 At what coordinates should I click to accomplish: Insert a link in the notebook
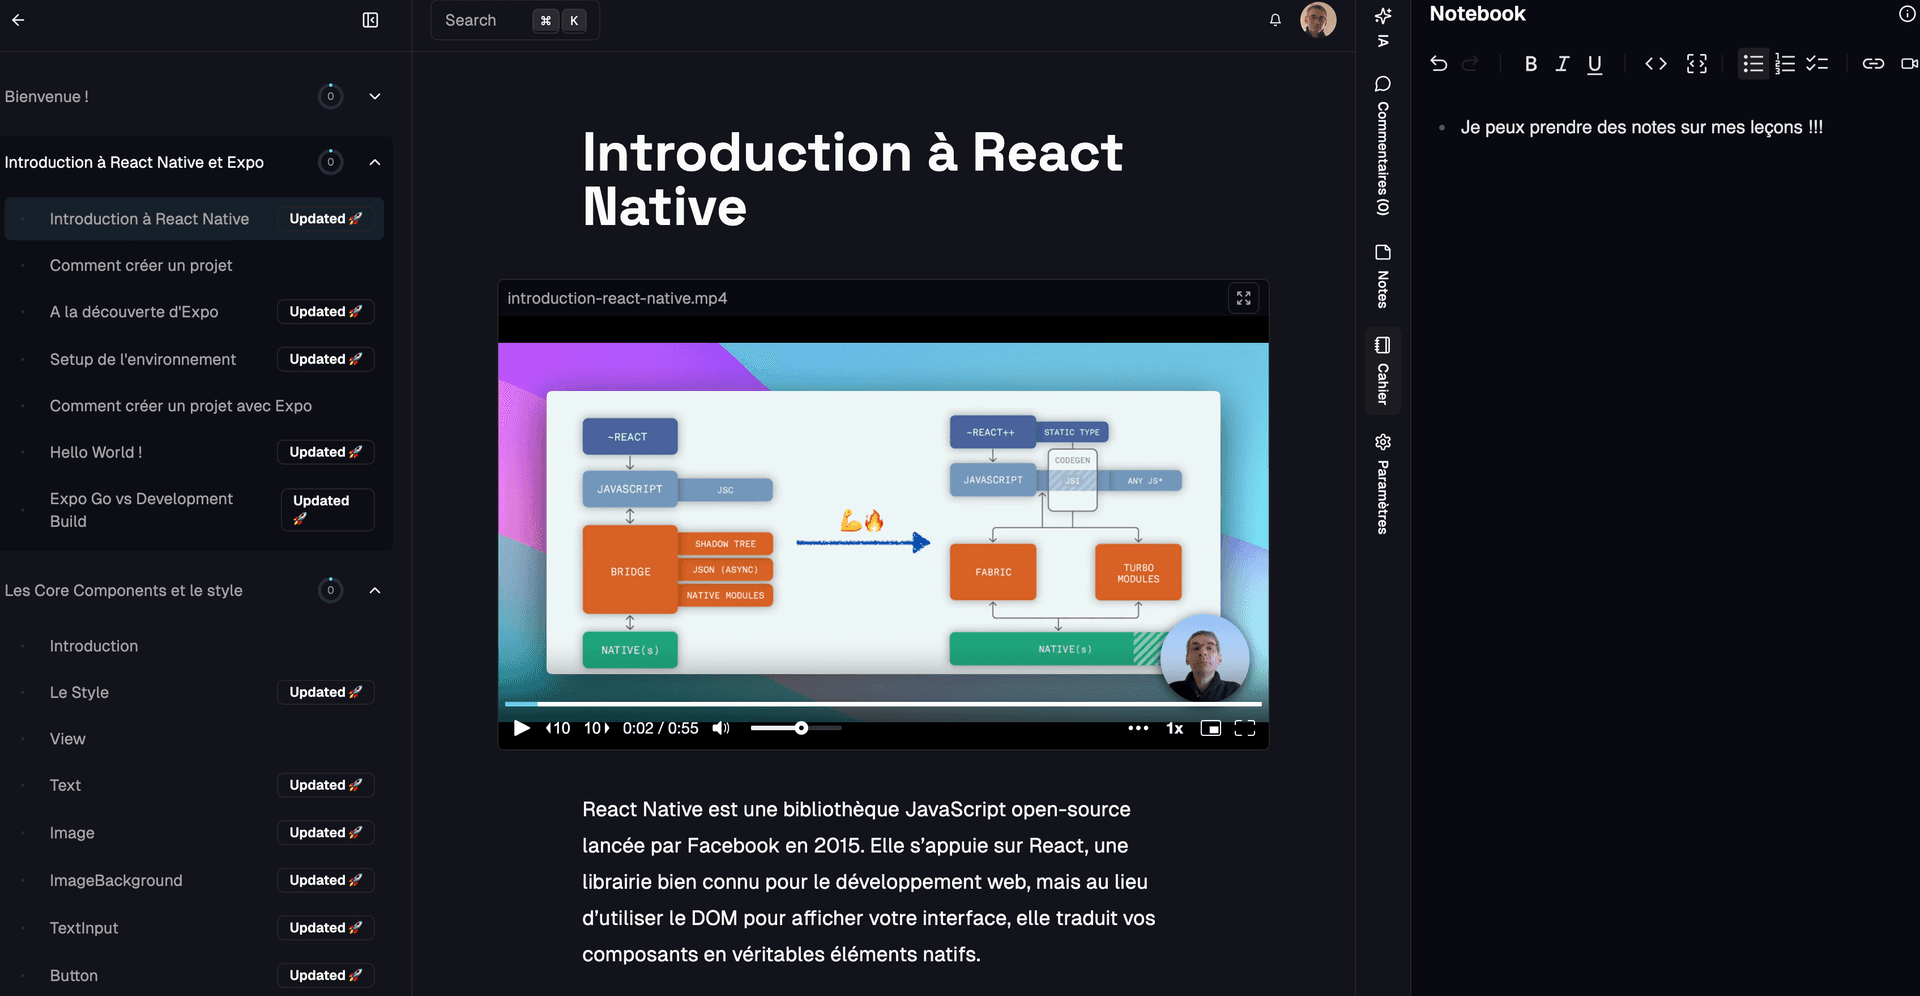click(x=1873, y=63)
